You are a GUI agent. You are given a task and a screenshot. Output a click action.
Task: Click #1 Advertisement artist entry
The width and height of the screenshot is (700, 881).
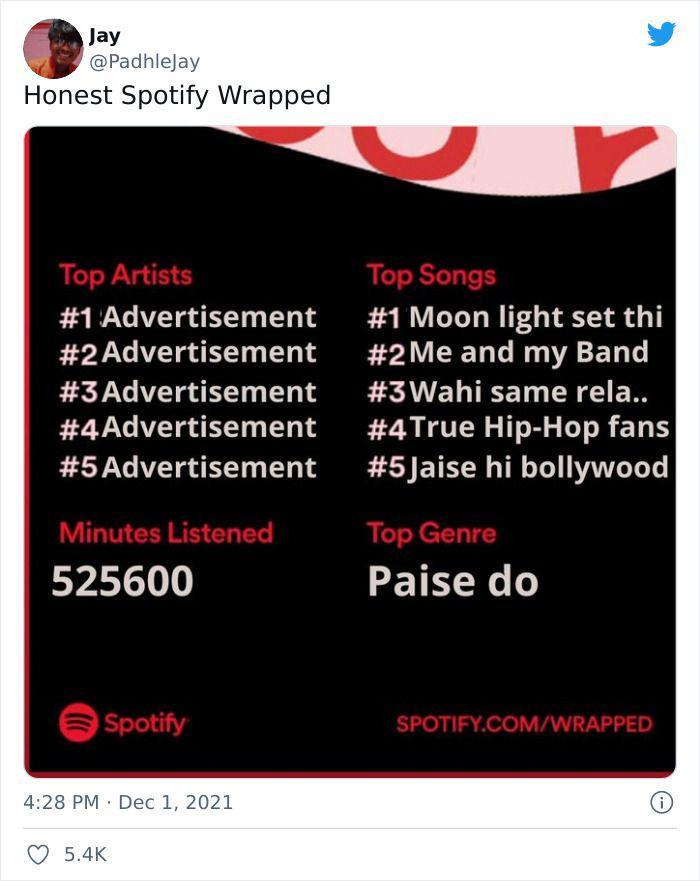click(x=188, y=317)
